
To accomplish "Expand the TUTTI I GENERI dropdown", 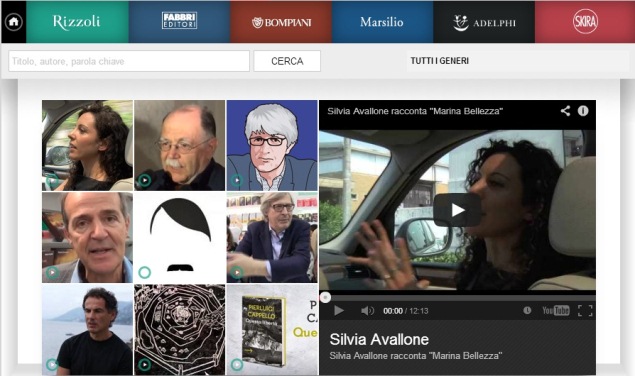I will click(x=518, y=61).
